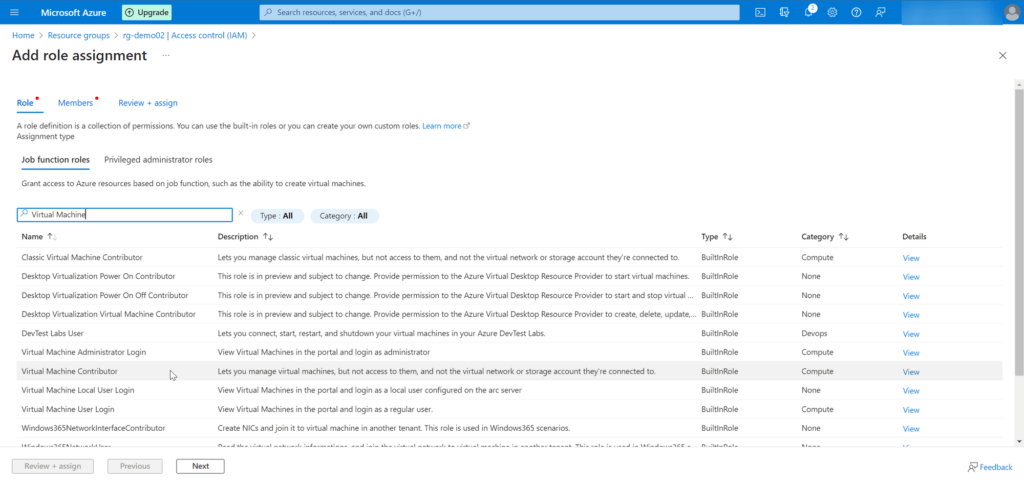
Task: Focus the top search resources field
Action: [500, 12]
